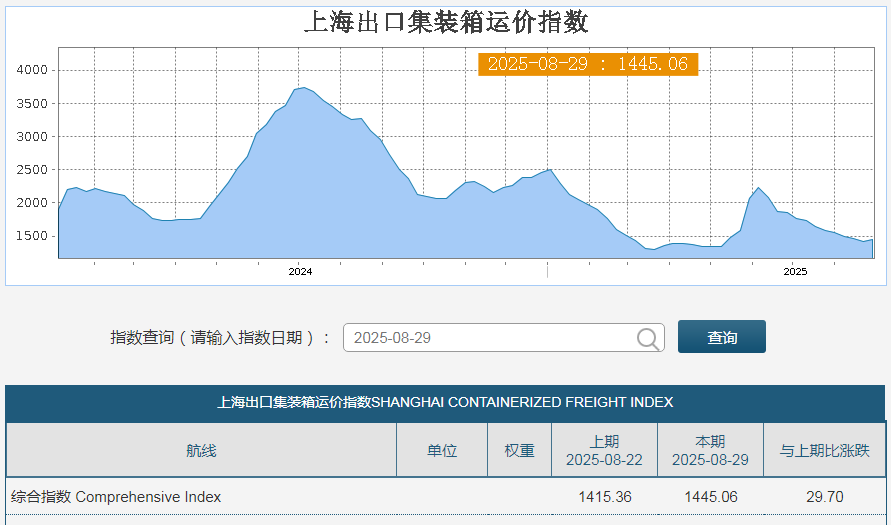Image resolution: width=891 pixels, height=525 pixels.
Task: Click the chart title 上海出口集装箱运价指数
Action: [x=446, y=23]
